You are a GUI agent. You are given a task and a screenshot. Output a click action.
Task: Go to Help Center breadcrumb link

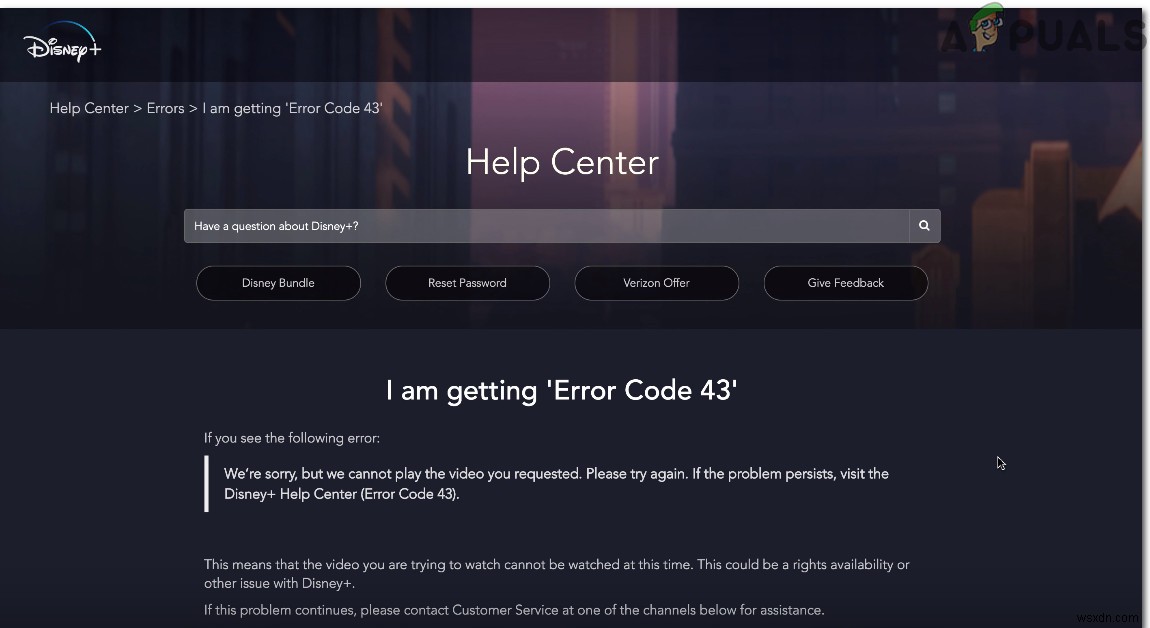tap(89, 108)
